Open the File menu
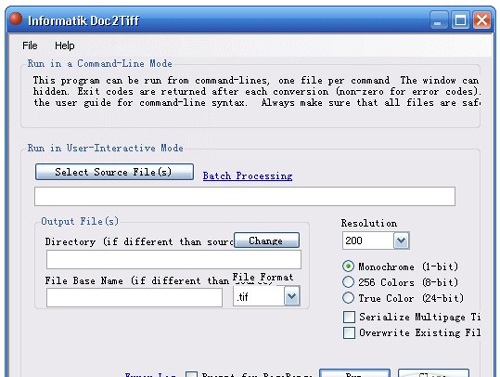This screenshot has height=377, width=500. pyautogui.click(x=30, y=45)
